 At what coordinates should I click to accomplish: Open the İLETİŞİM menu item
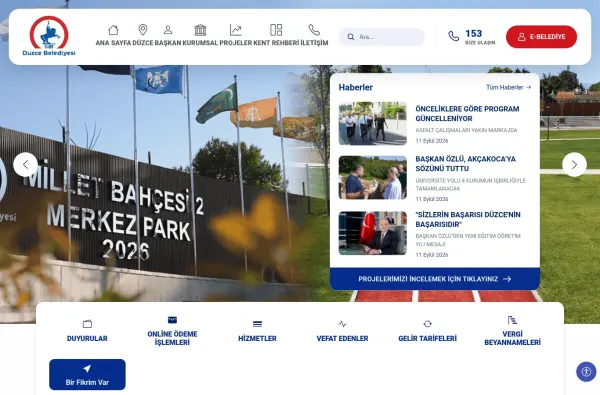tap(314, 43)
